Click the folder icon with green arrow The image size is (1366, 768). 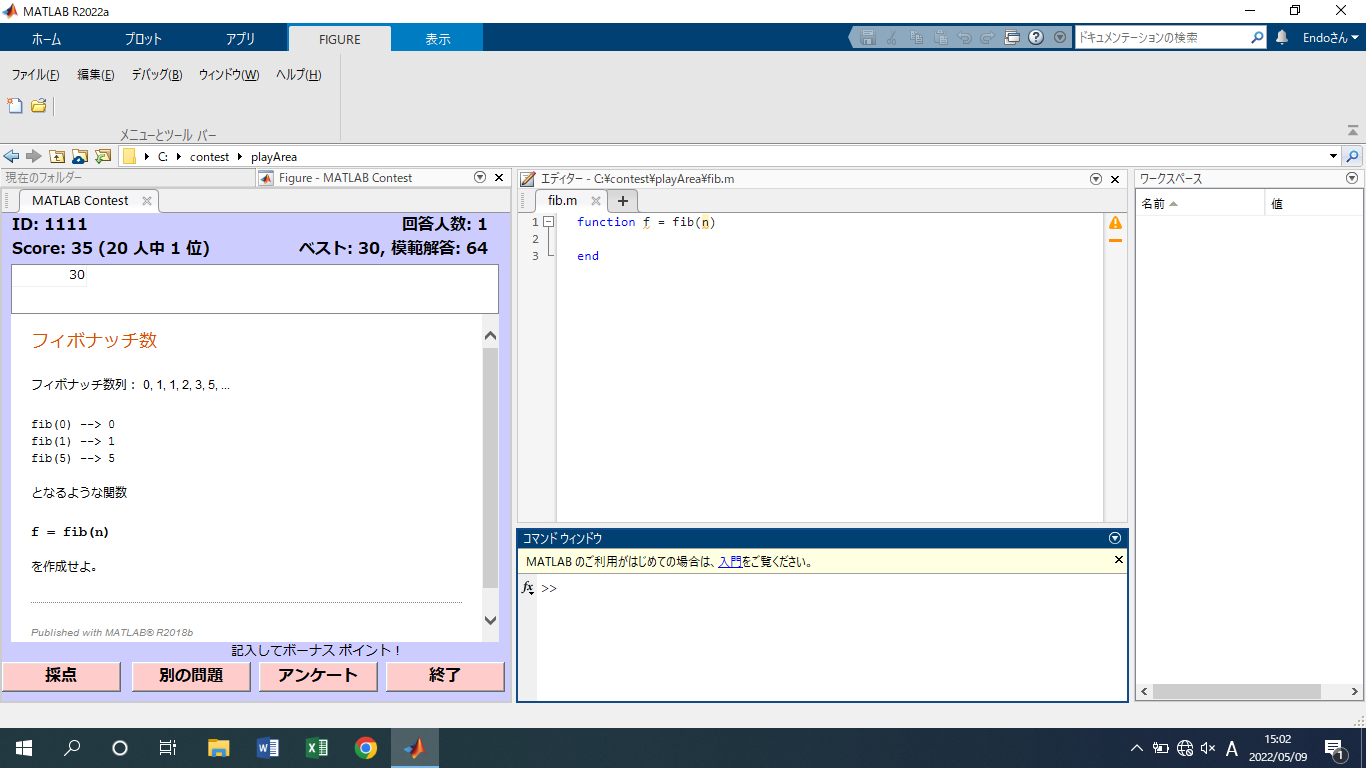(103, 156)
